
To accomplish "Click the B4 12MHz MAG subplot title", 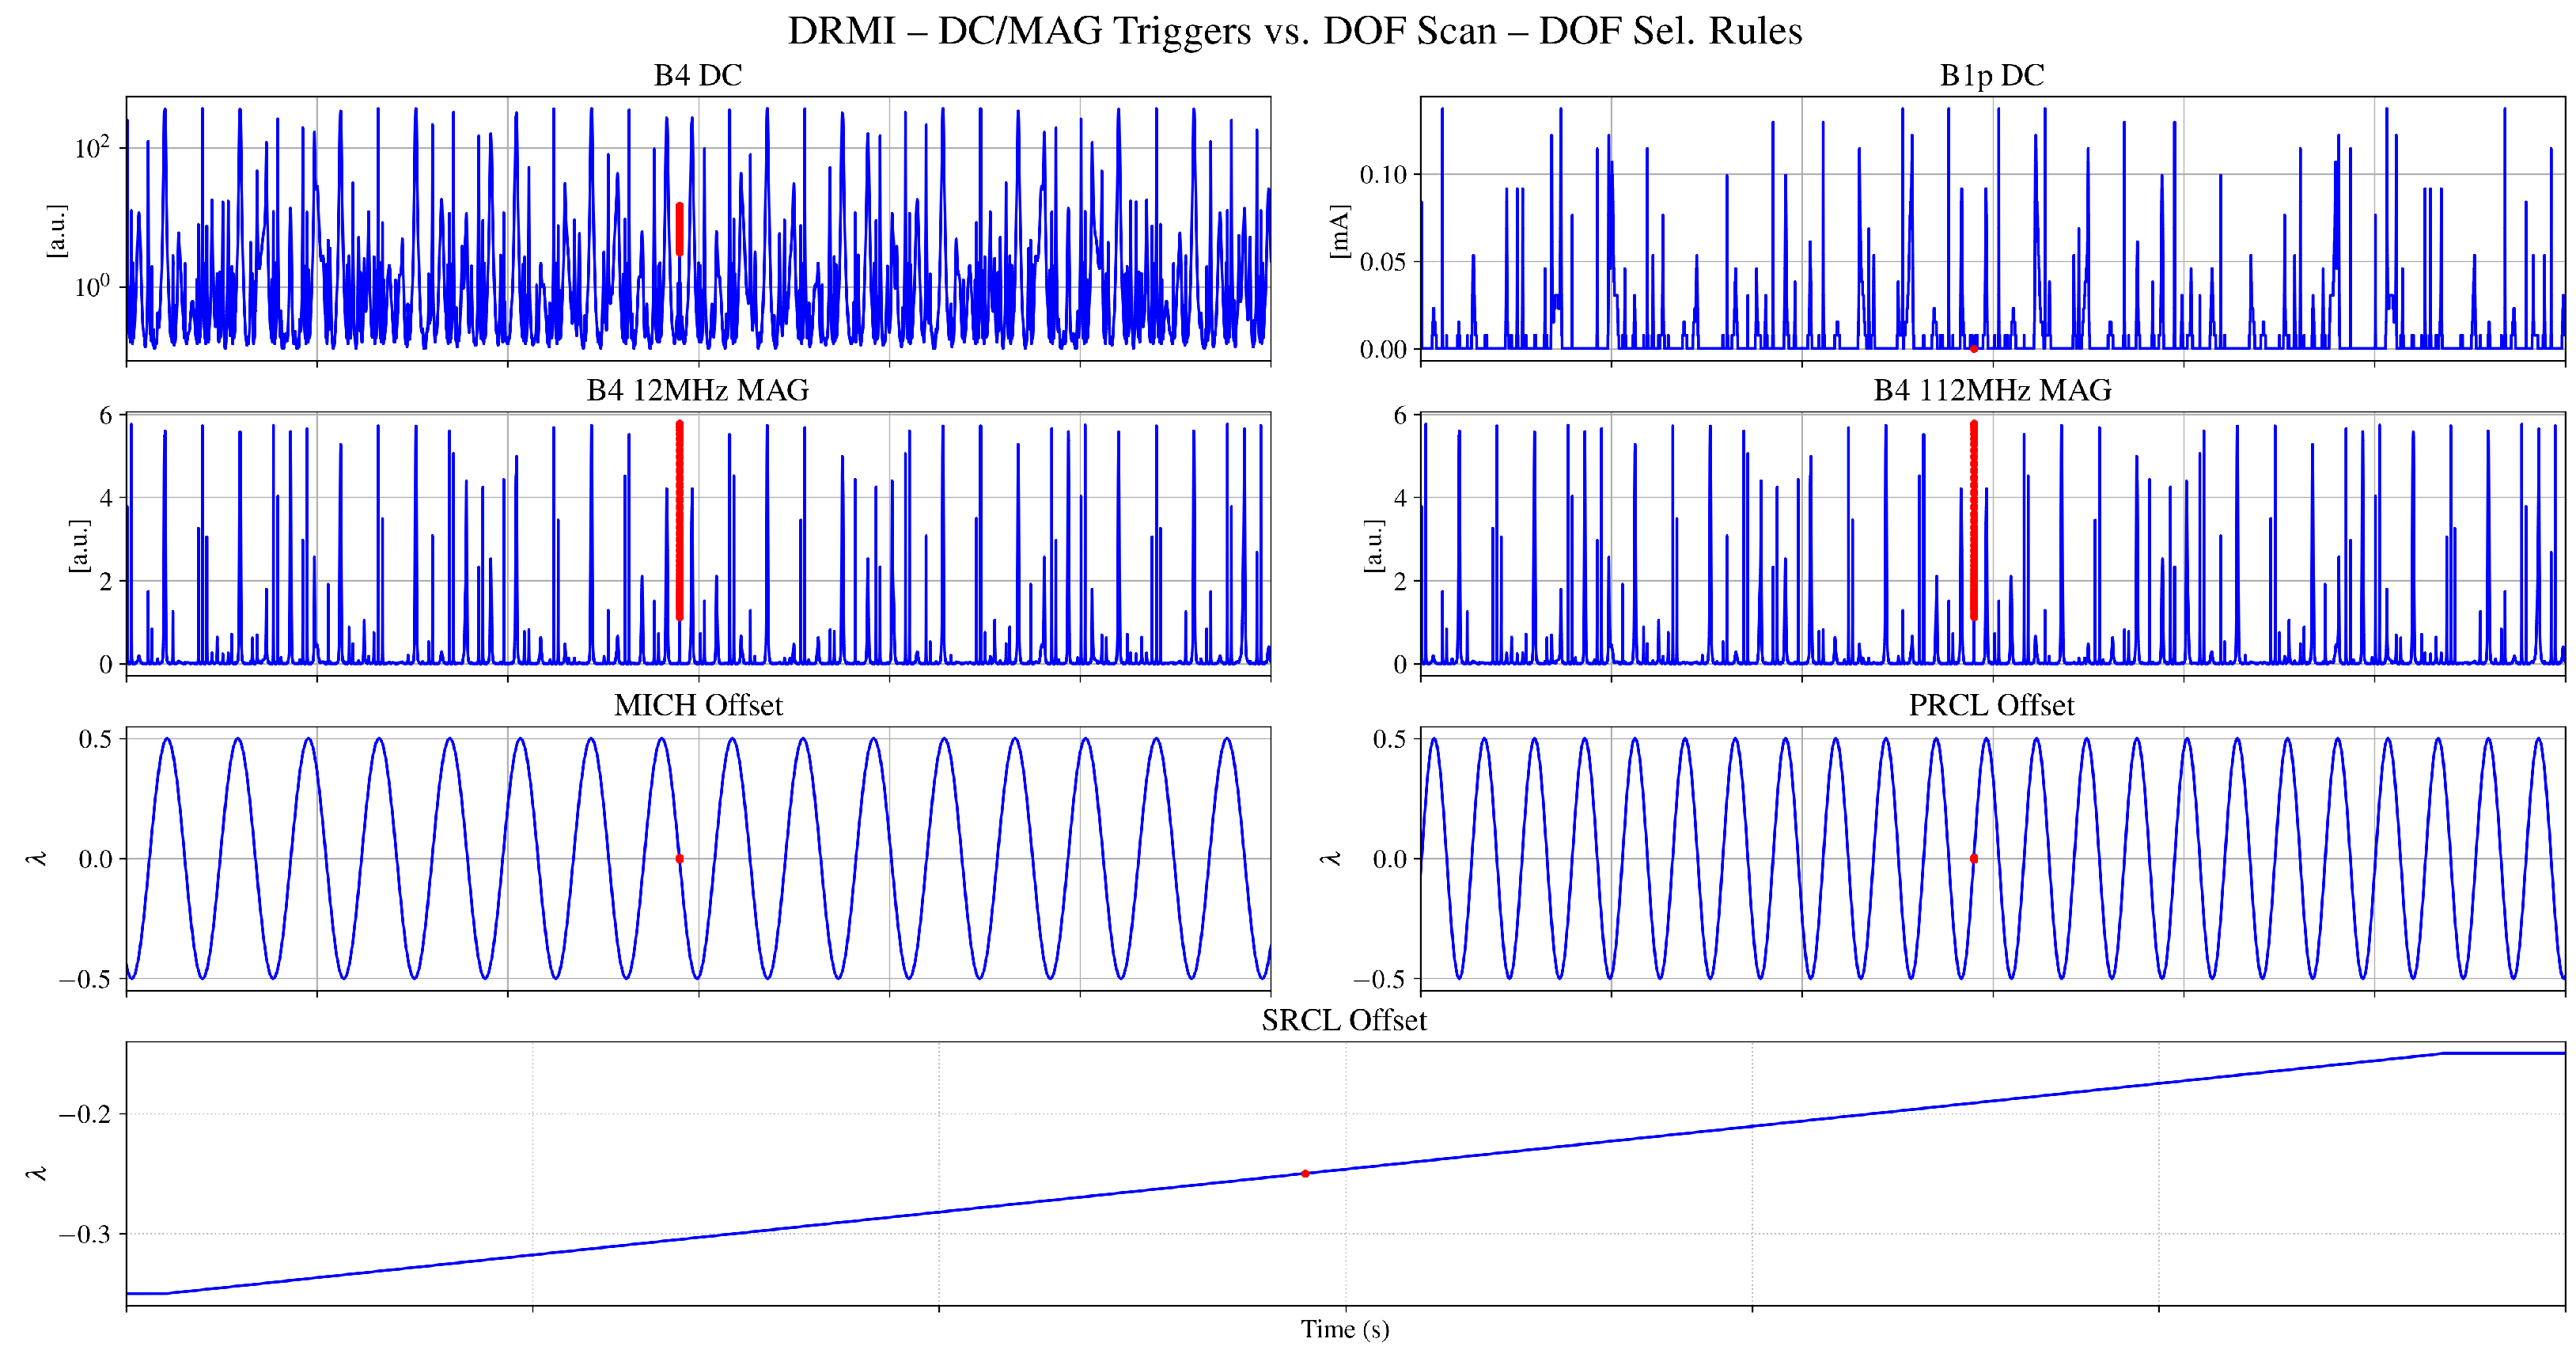I will [x=697, y=390].
